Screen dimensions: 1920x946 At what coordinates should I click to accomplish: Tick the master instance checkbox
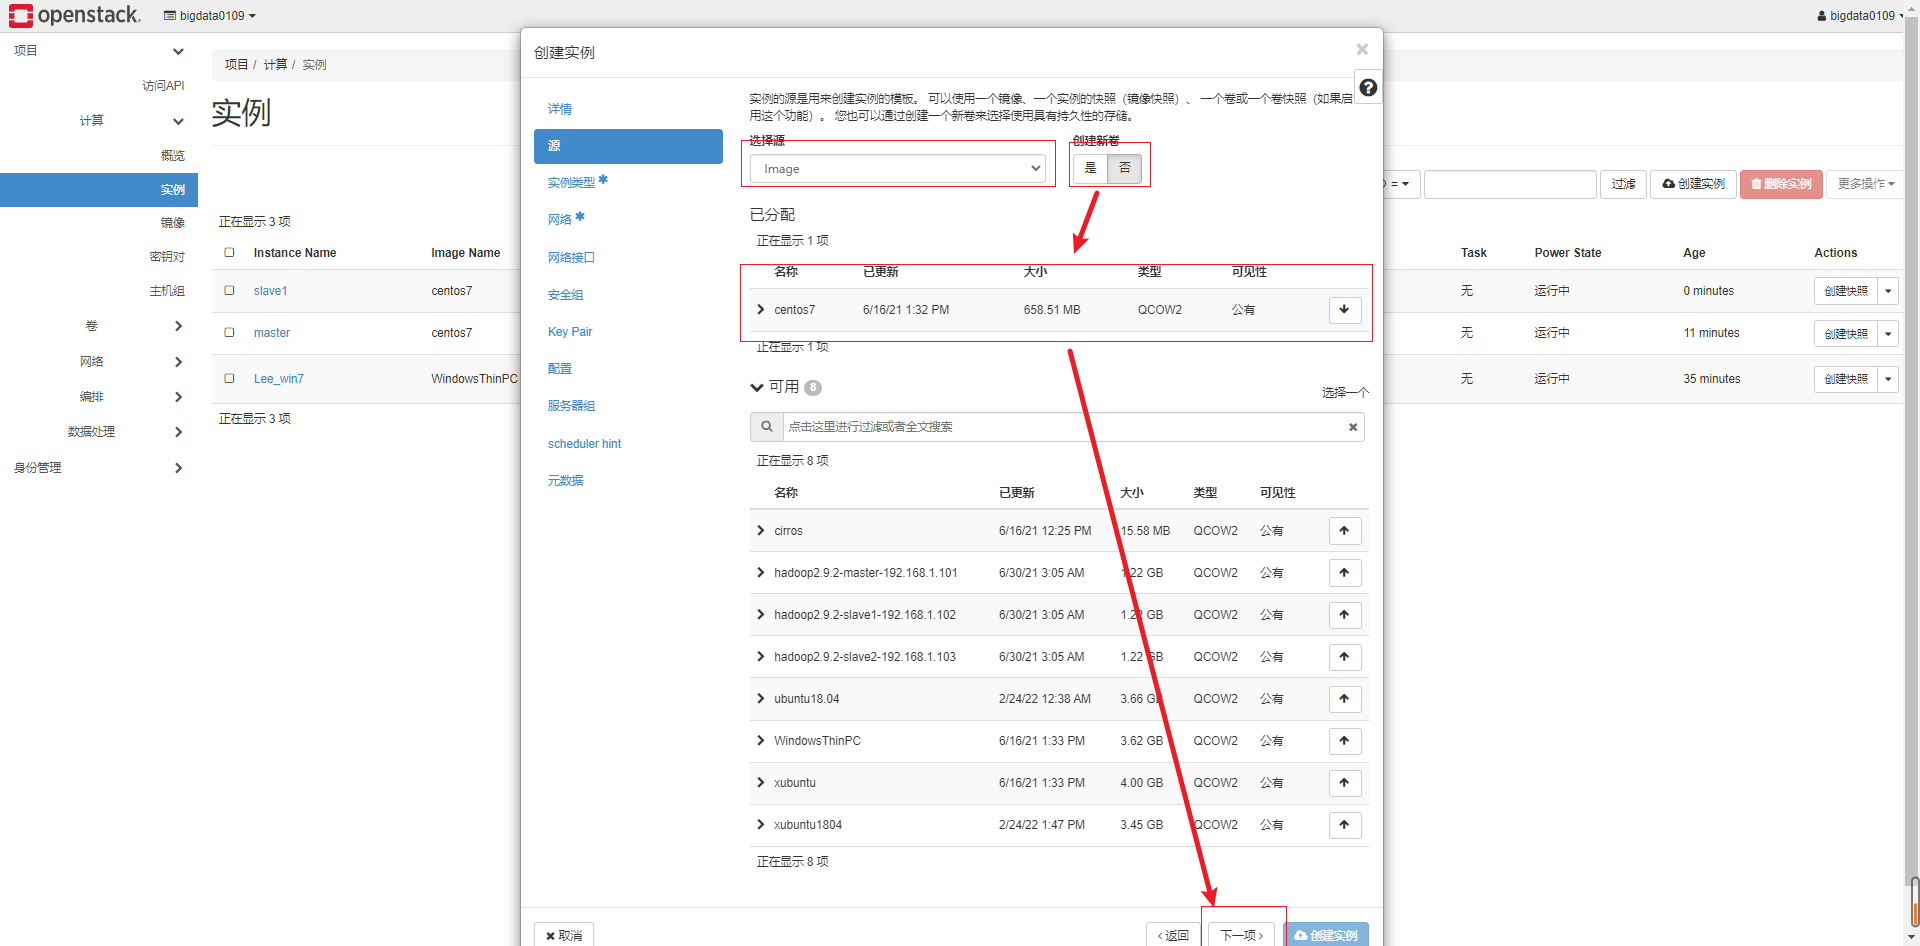(x=229, y=333)
